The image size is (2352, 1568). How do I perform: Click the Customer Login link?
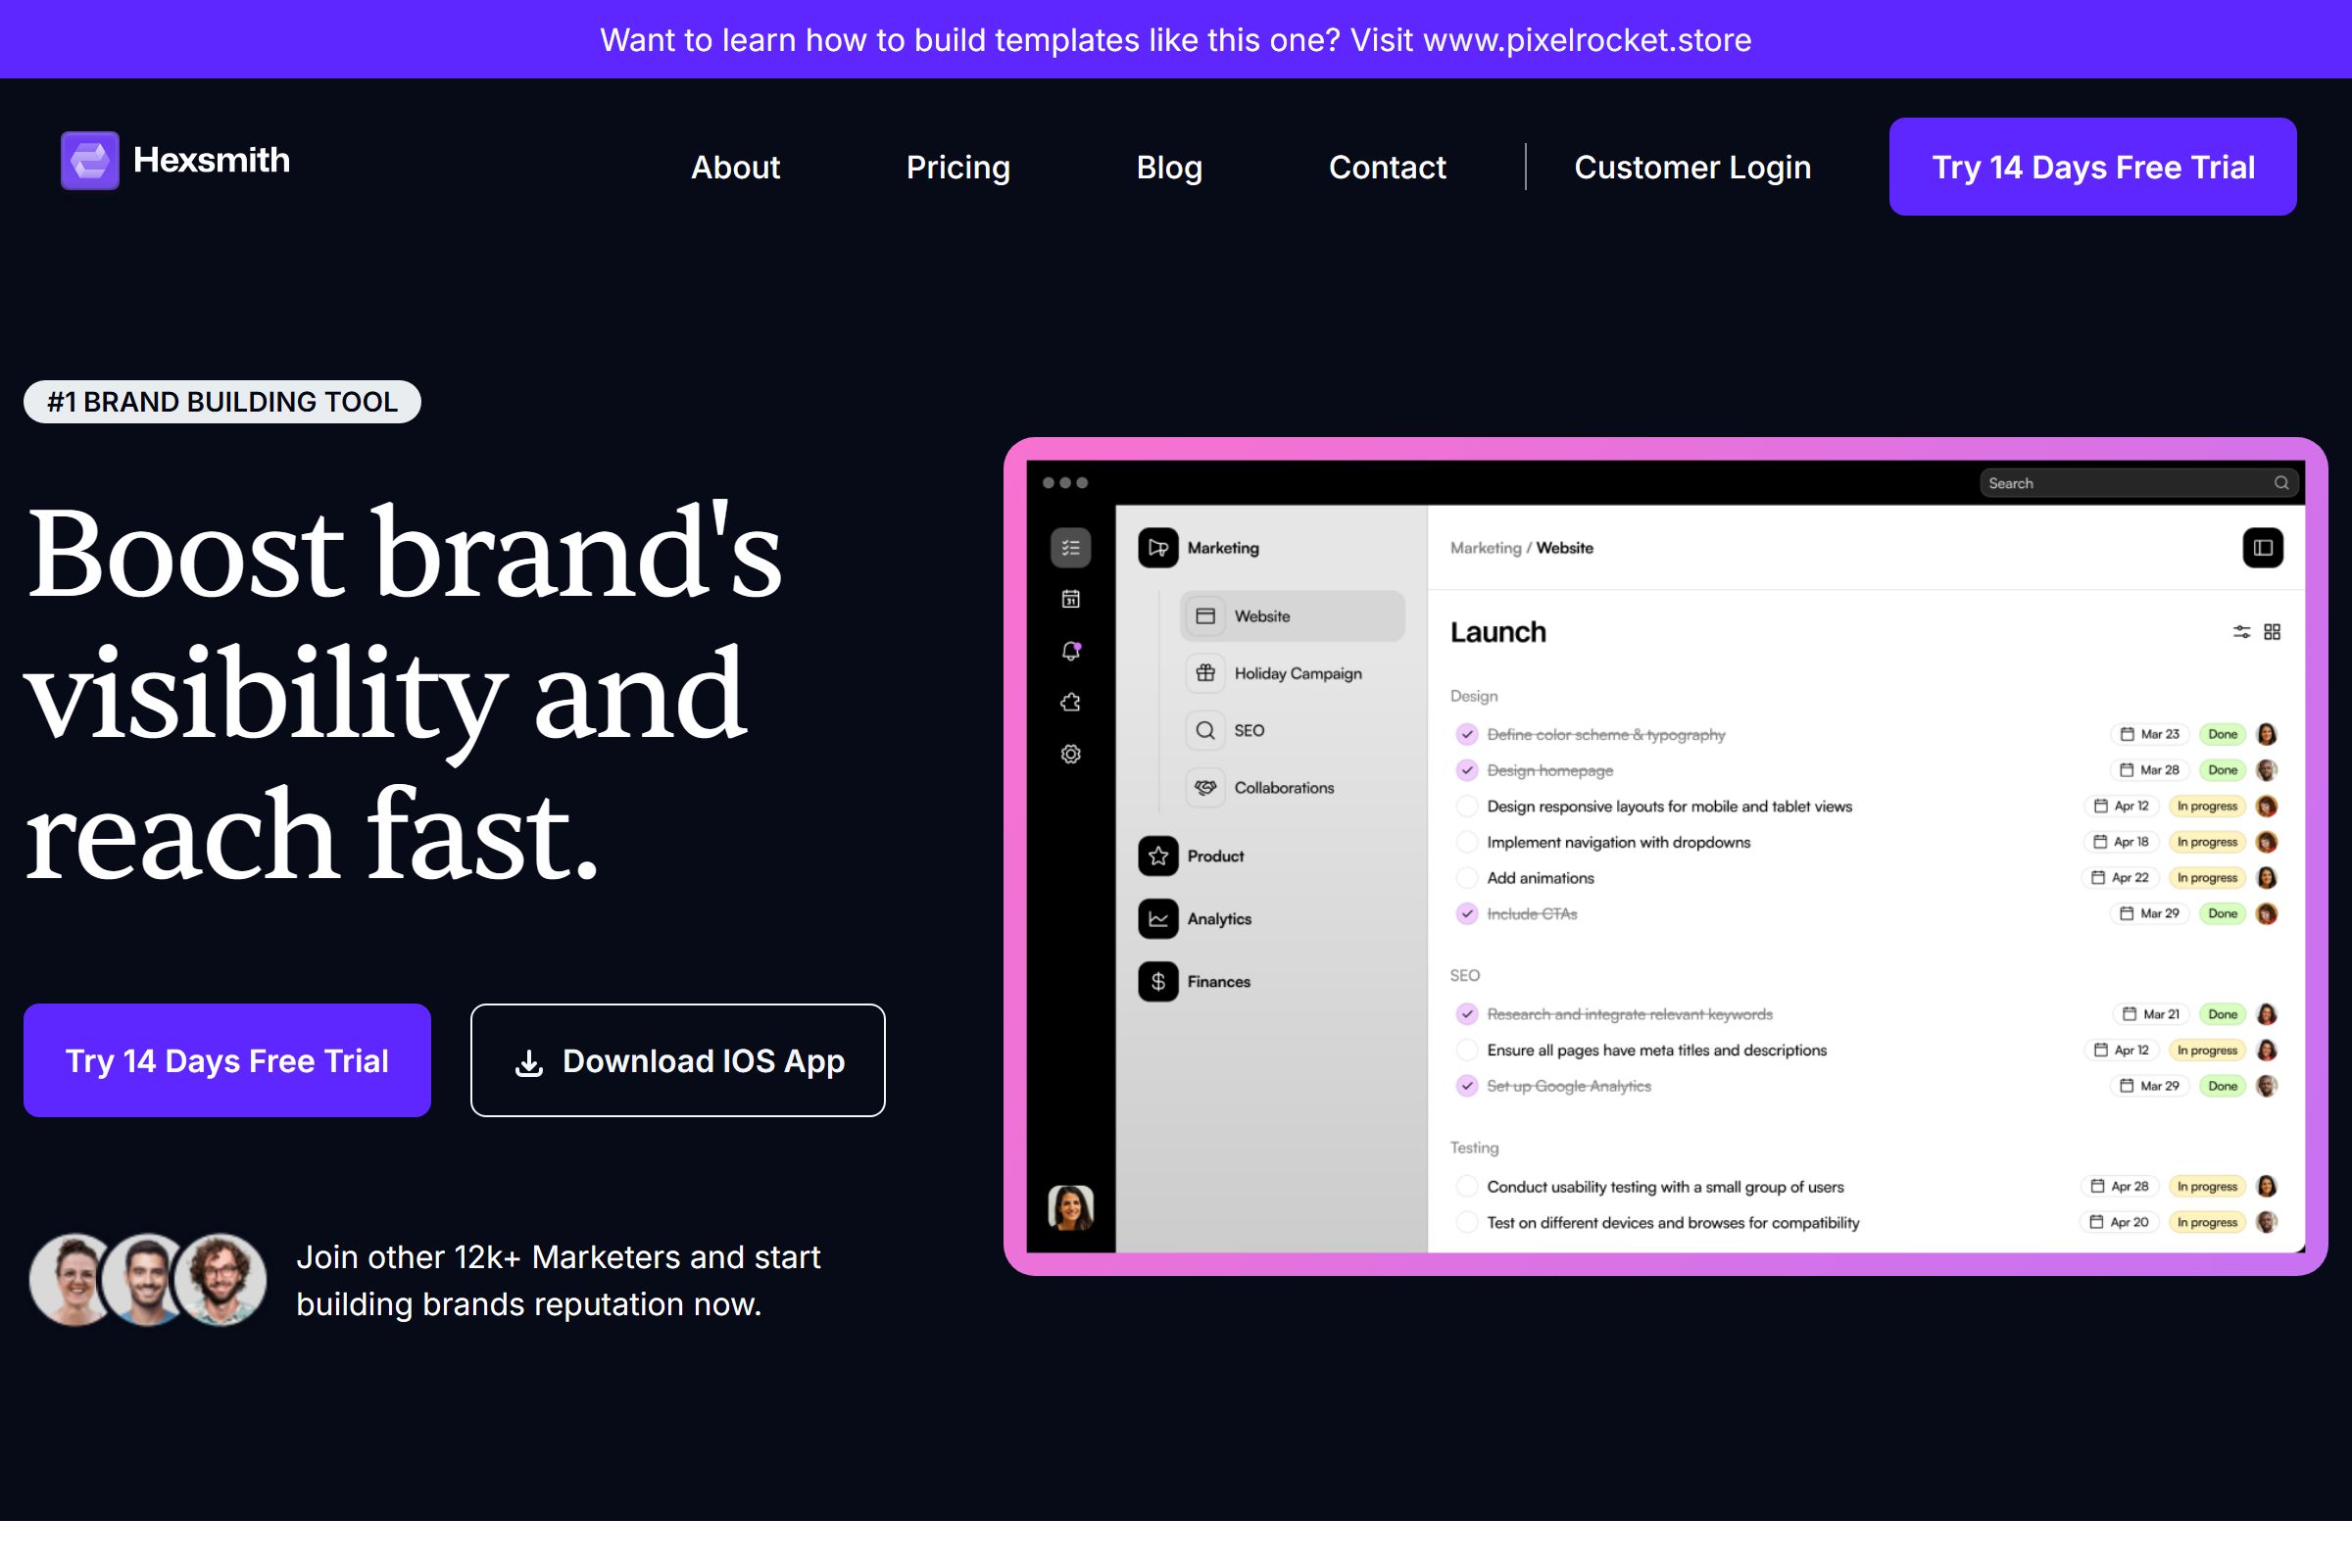point(1692,167)
